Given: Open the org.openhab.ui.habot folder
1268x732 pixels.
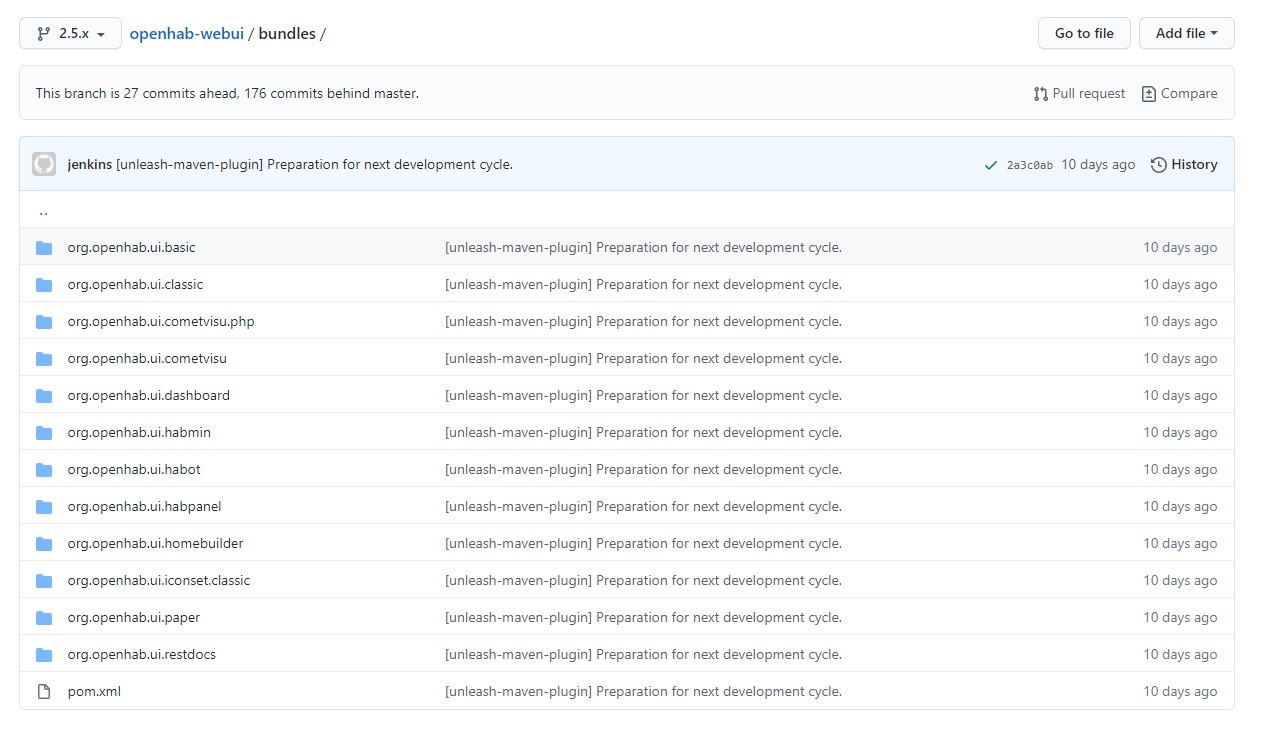Looking at the screenshot, I should tap(134, 469).
